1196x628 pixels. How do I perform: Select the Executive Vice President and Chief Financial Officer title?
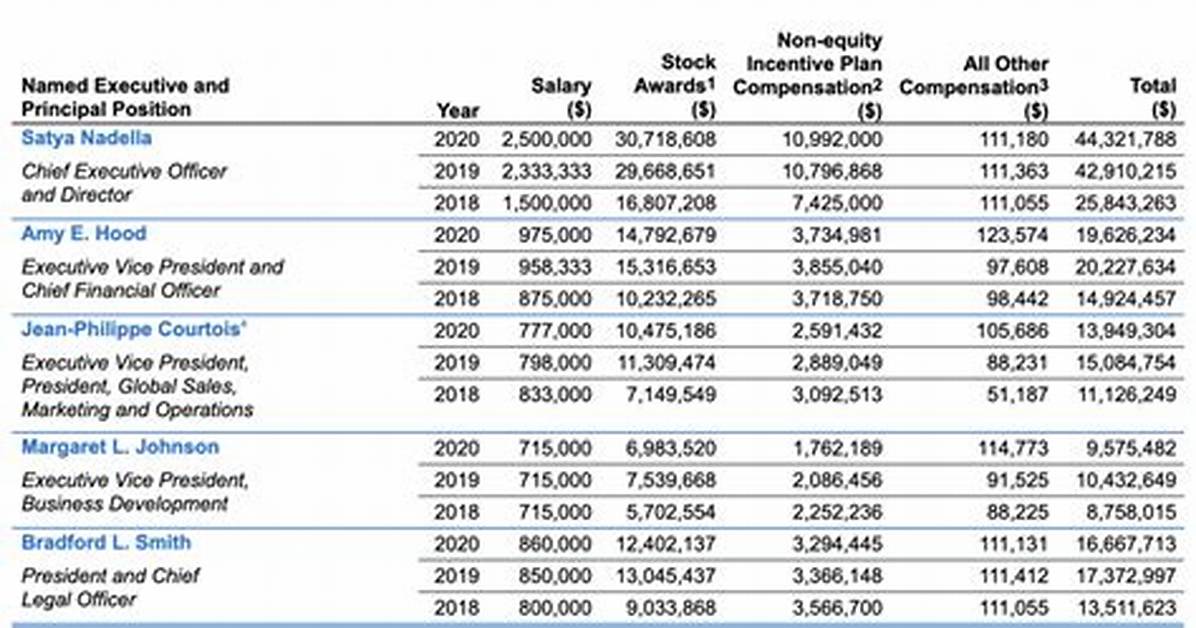[153, 279]
